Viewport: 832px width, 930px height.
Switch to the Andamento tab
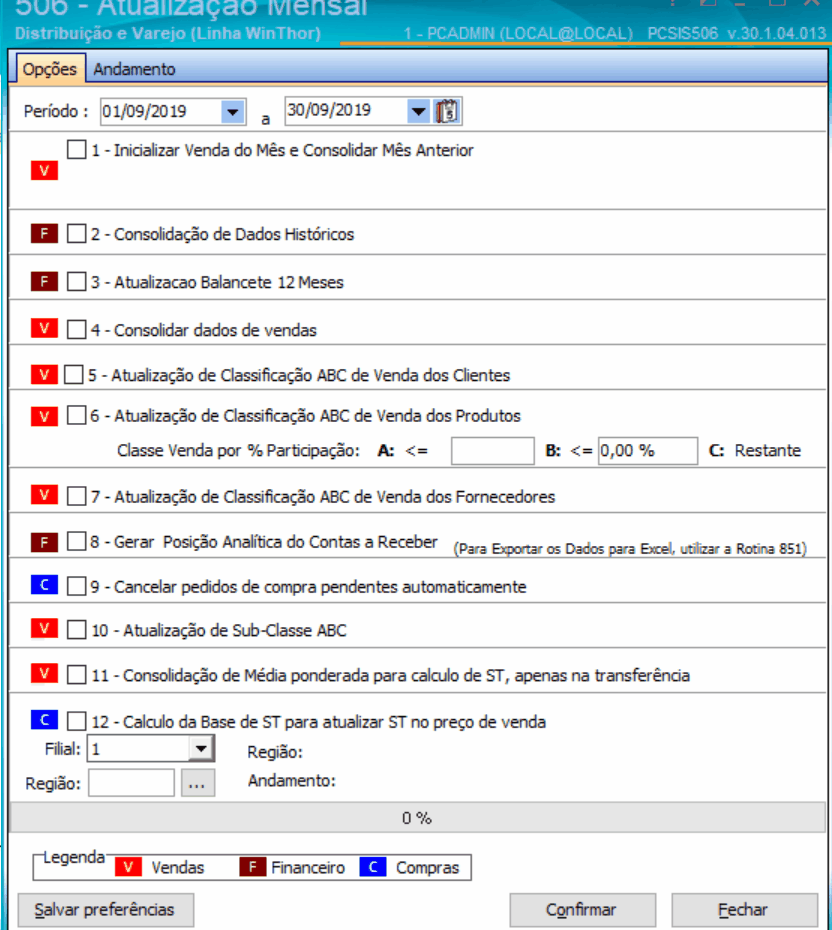tap(134, 69)
